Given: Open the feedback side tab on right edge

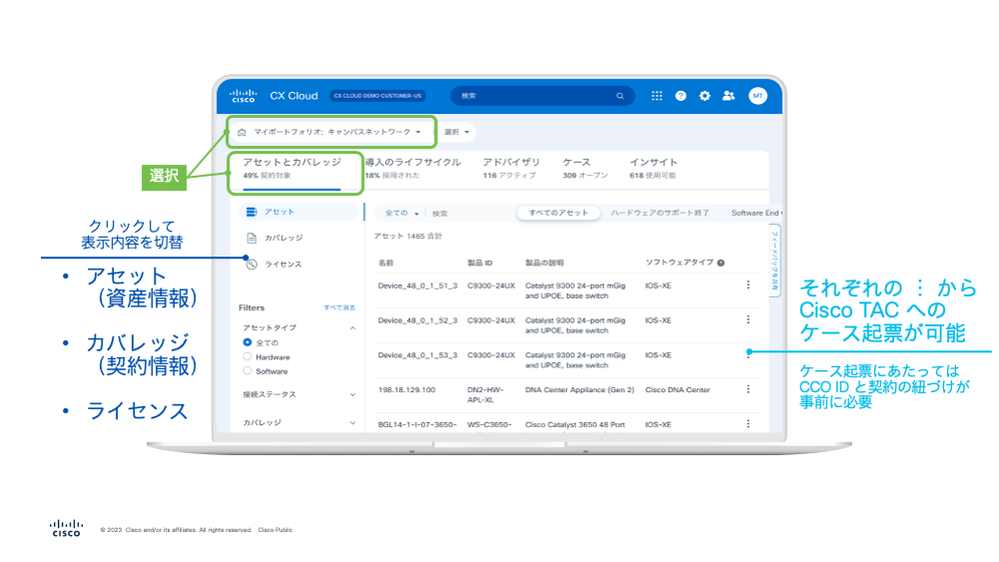Looking at the screenshot, I should click(x=775, y=261).
